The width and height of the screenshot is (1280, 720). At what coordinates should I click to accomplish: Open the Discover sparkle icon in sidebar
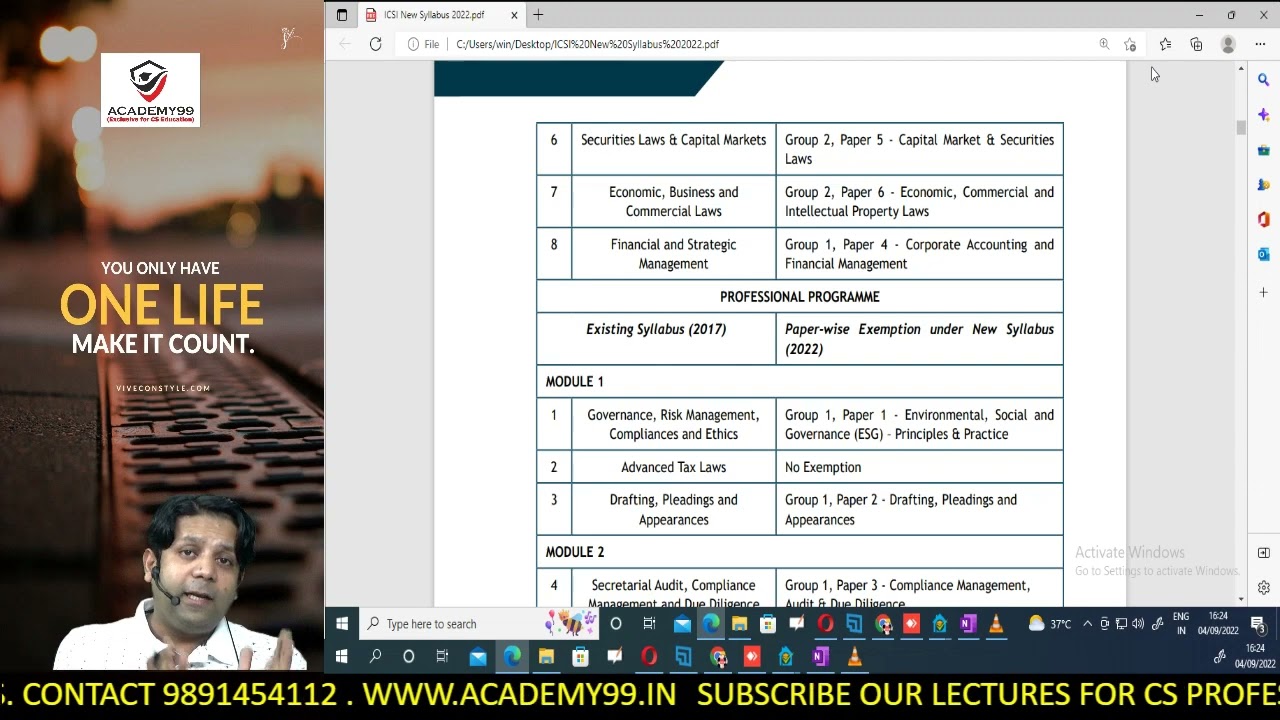click(1264, 115)
